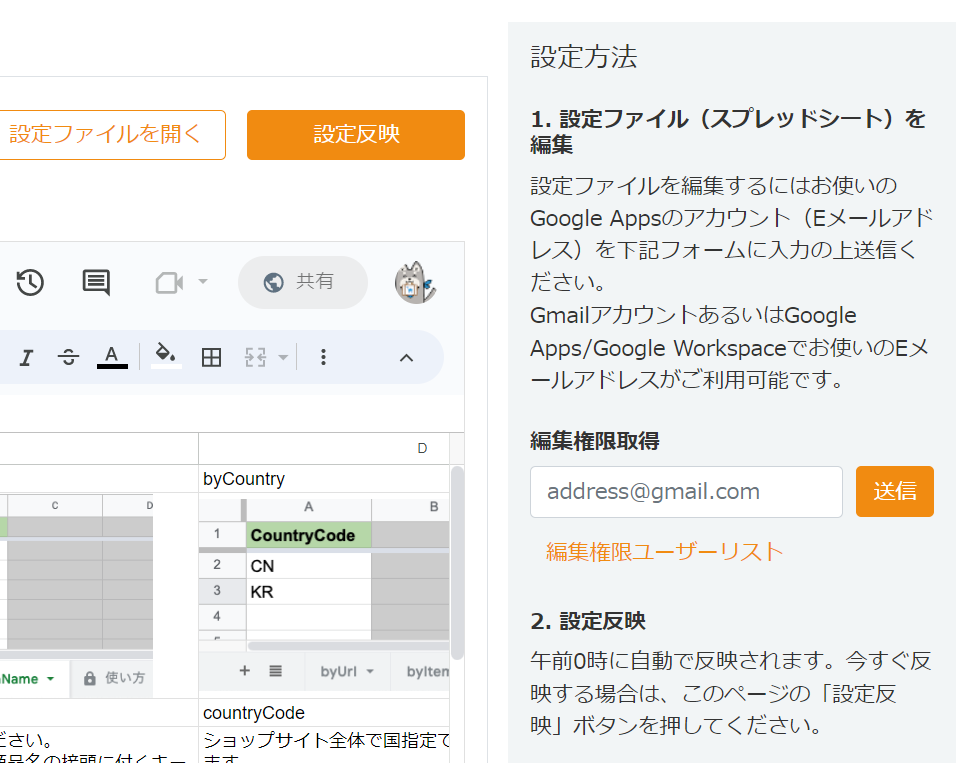Select the 使い方 sheet tab
The height and width of the screenshot is (763, 970).
point(115,678)
